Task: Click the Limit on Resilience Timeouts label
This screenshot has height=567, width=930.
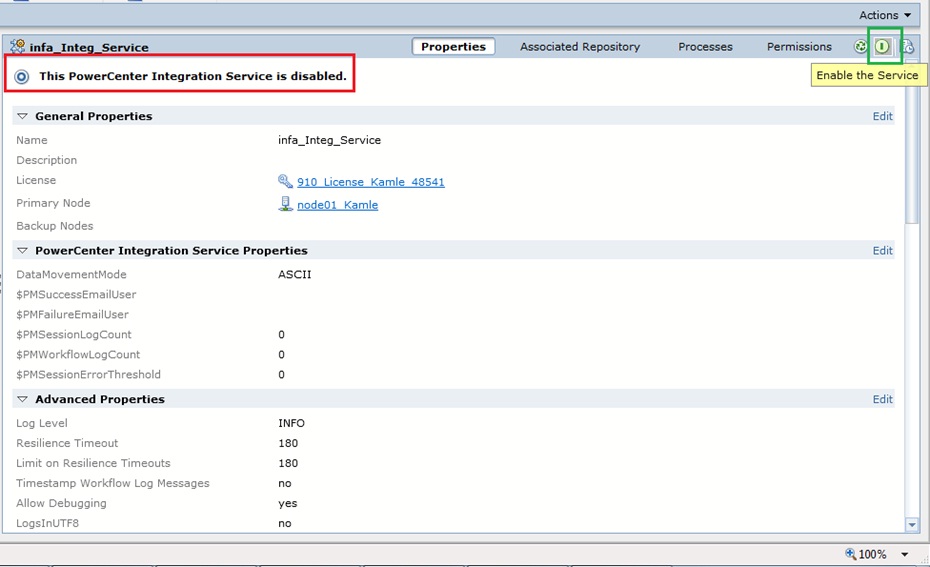Action: (x=93, y=463)
